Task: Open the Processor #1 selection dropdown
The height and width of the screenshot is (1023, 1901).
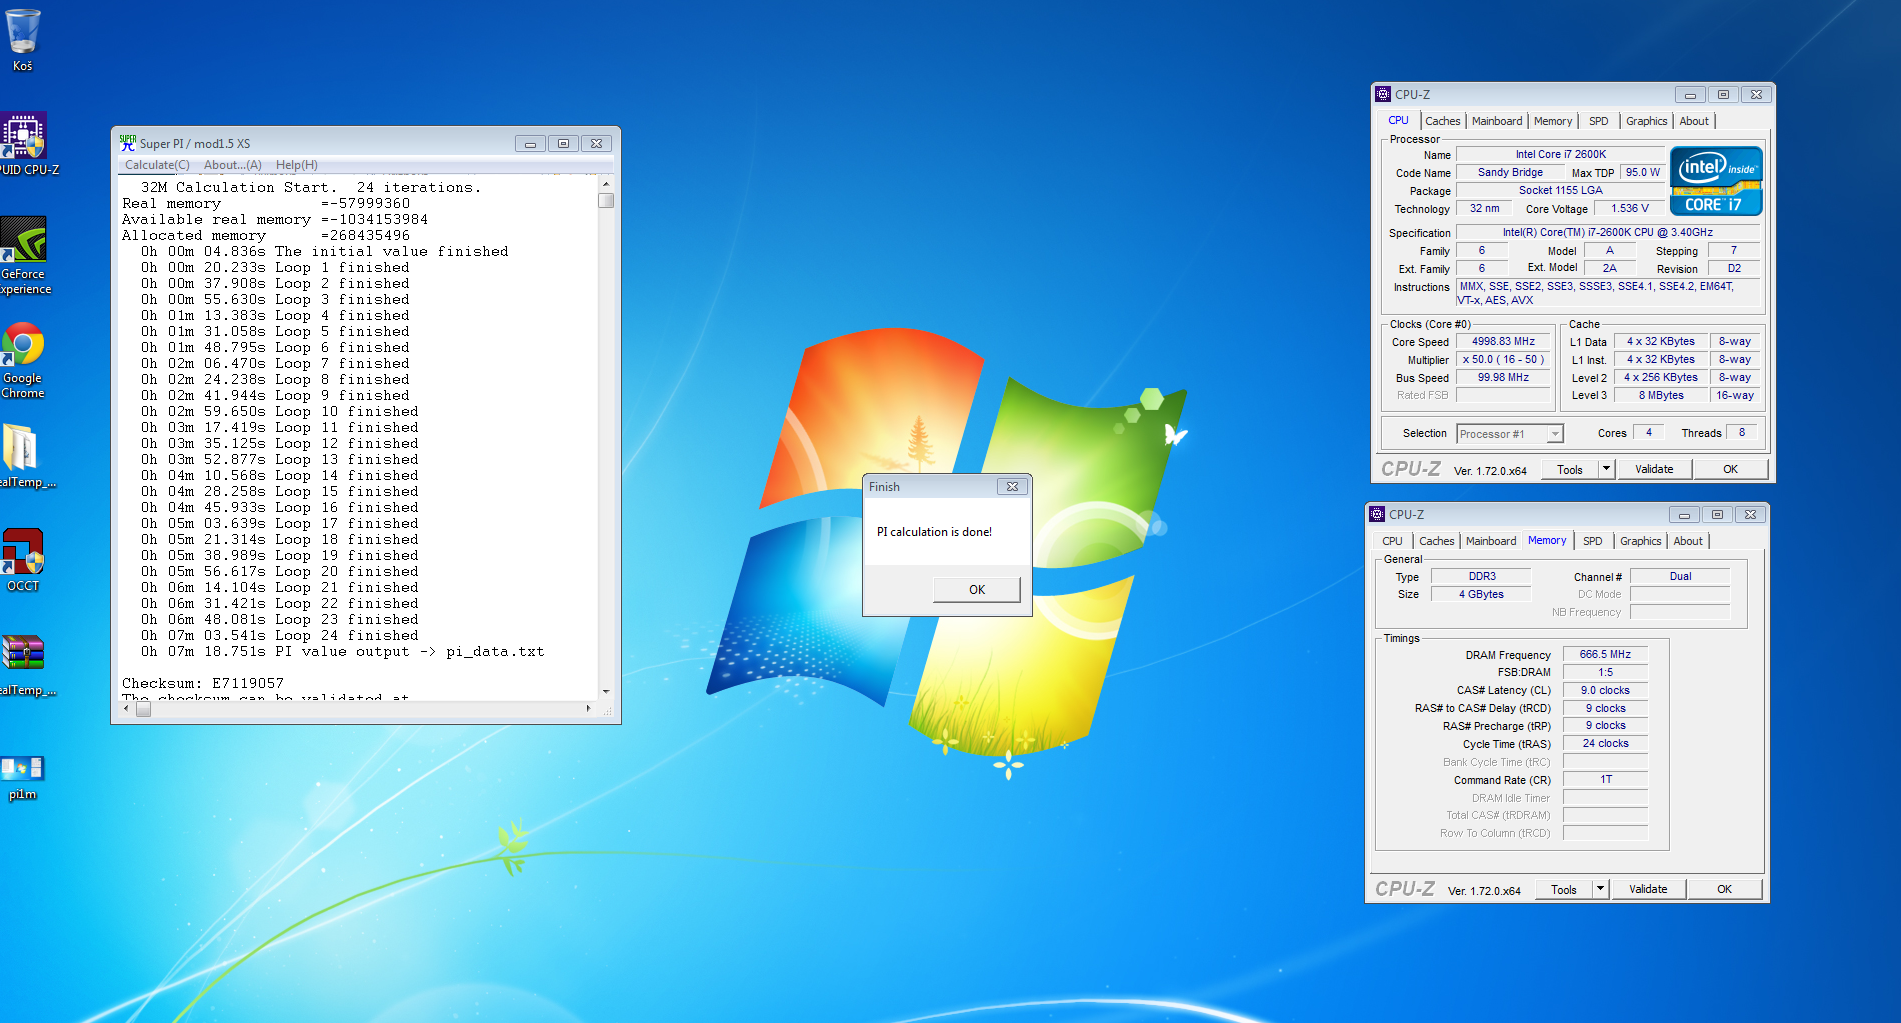Action: (x=1509, y=434)
